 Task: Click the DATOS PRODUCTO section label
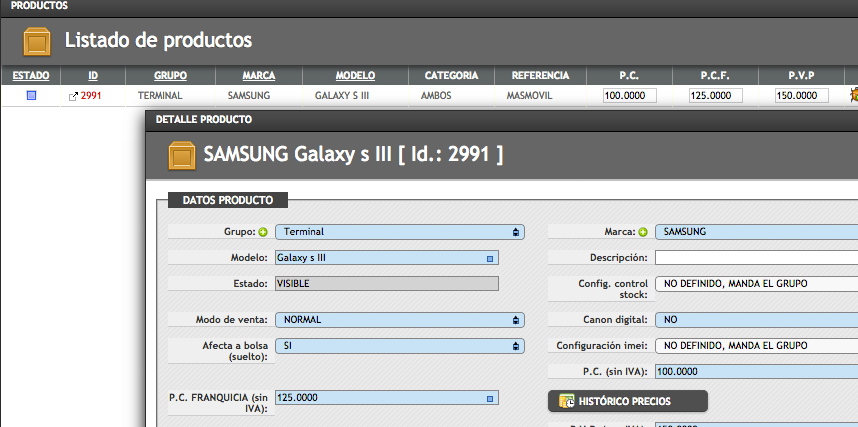(x=228, y=200)
